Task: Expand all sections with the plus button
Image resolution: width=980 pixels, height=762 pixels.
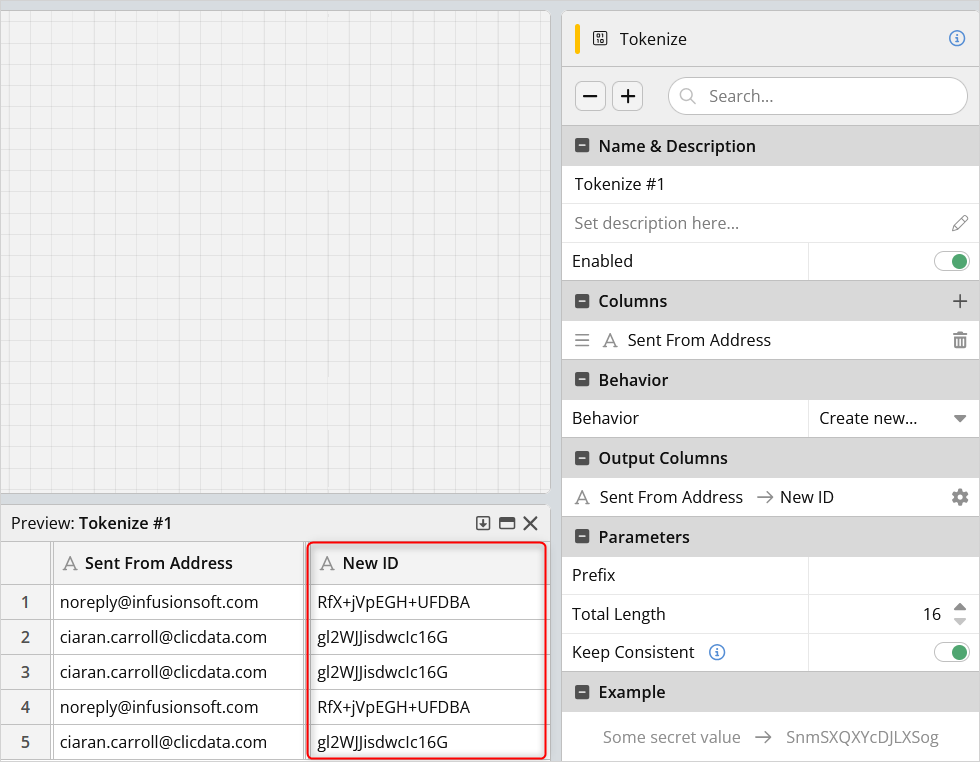Action: click(x=628, y=96)
